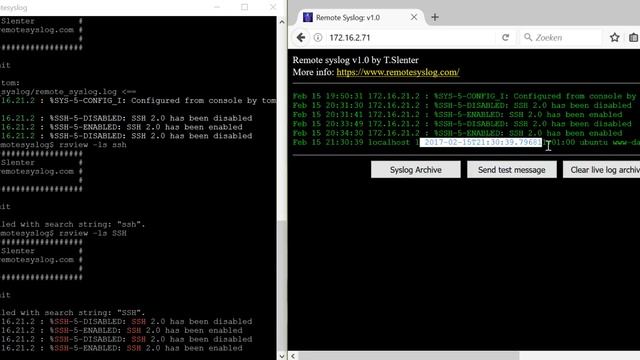640x360 pixels.
Task: Open the remotesyslog.com hyperlink
Action: (398, 72)
